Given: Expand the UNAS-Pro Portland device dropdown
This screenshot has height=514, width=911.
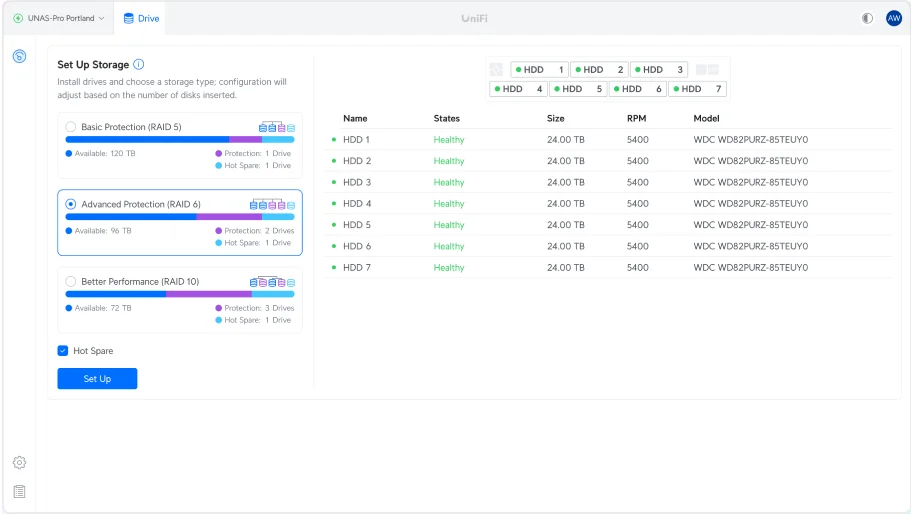Looking at the screenshot, I should 59,19.
